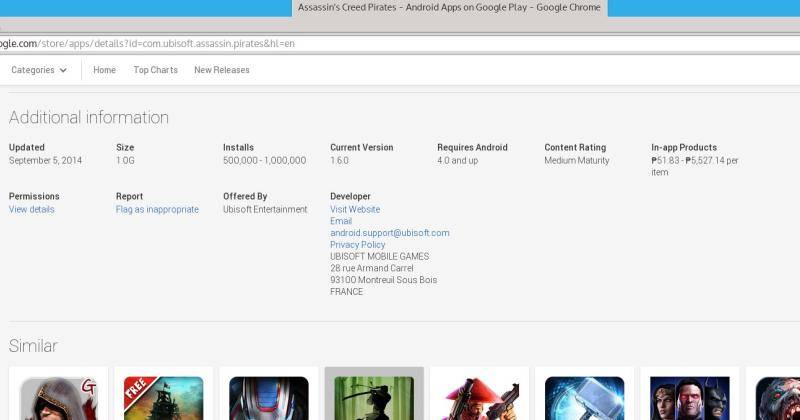Open View details permissions link
The image size is (800, 420).
pos(32,209)
